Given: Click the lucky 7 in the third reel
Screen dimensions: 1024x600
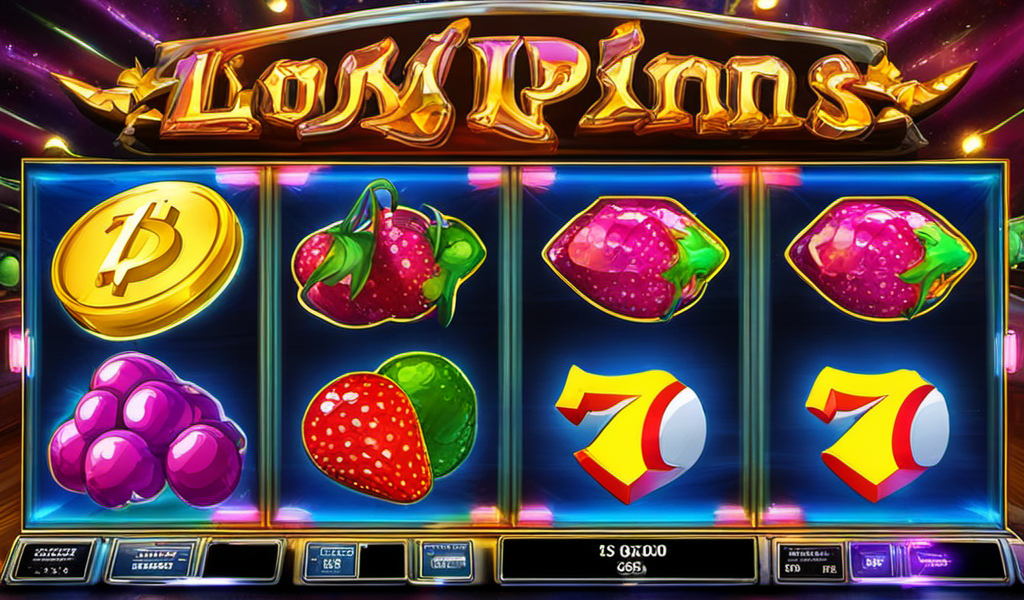Looking at the screenshot, I should point(630,434).
